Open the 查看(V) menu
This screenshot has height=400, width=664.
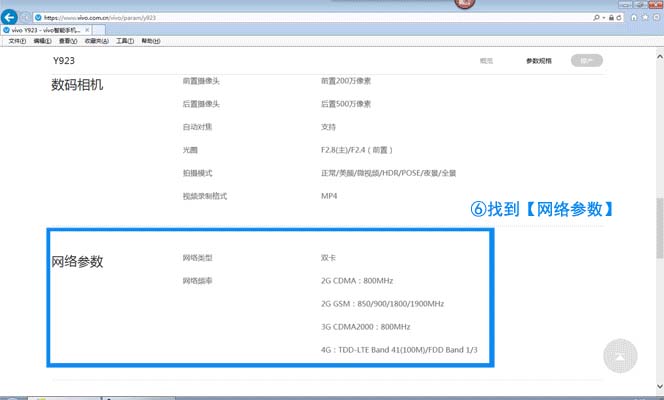coord(69,42)
